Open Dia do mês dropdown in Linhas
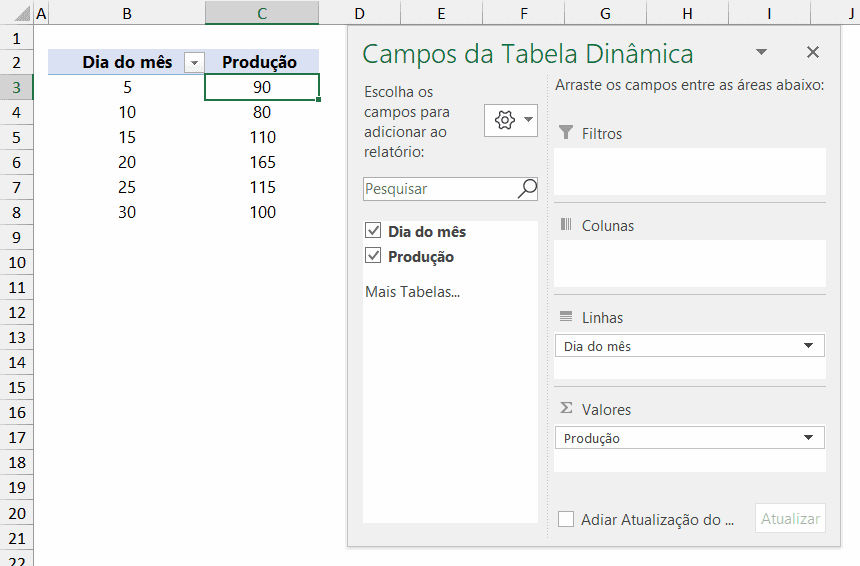The image size is (860, 566). point(808,346)
